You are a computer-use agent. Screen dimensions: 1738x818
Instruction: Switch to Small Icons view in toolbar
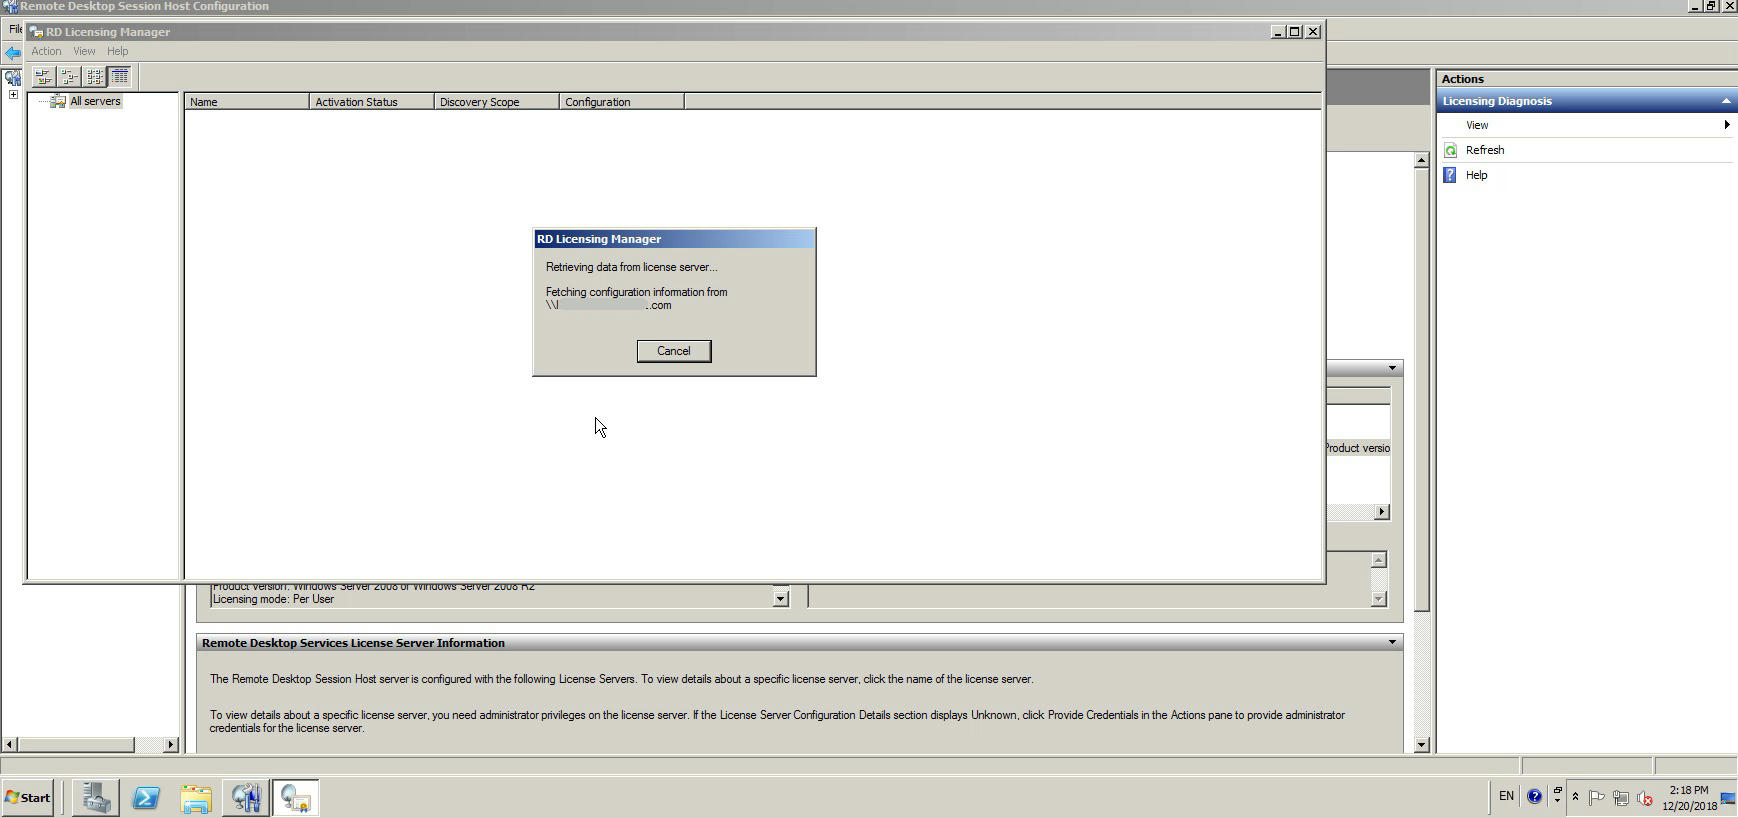tap(69, 77)
